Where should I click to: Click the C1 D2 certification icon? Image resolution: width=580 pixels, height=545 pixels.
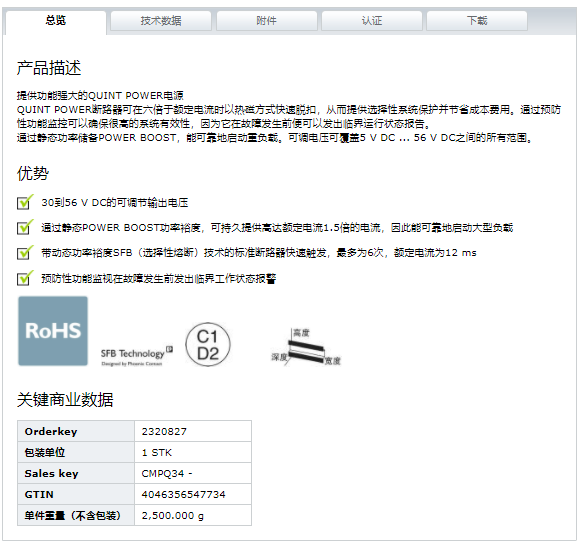click(x=208, y=344)
